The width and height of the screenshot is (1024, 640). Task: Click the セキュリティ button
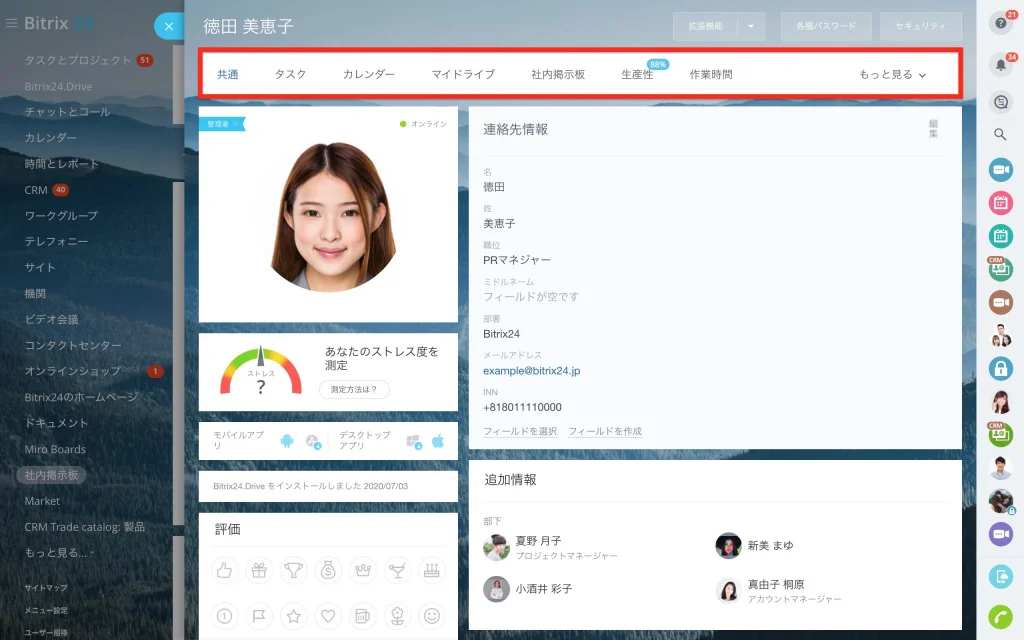point(921,26)
